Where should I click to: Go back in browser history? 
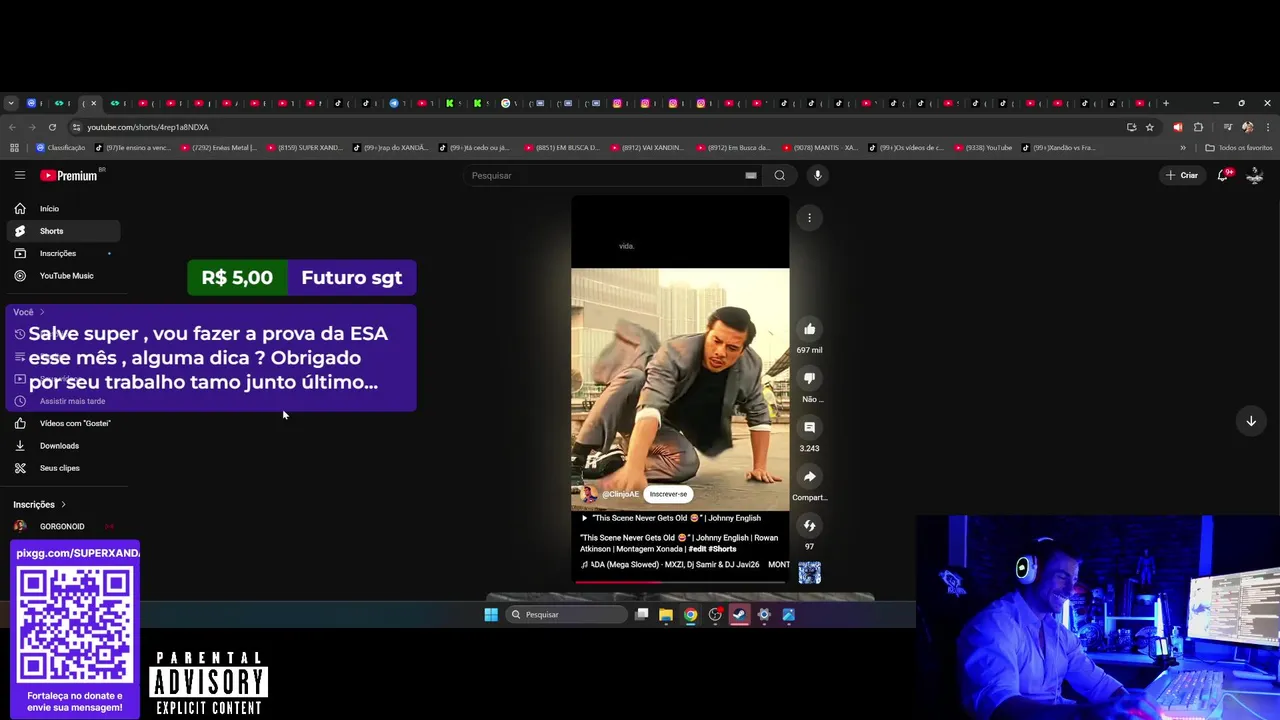(x=12, y=127)
